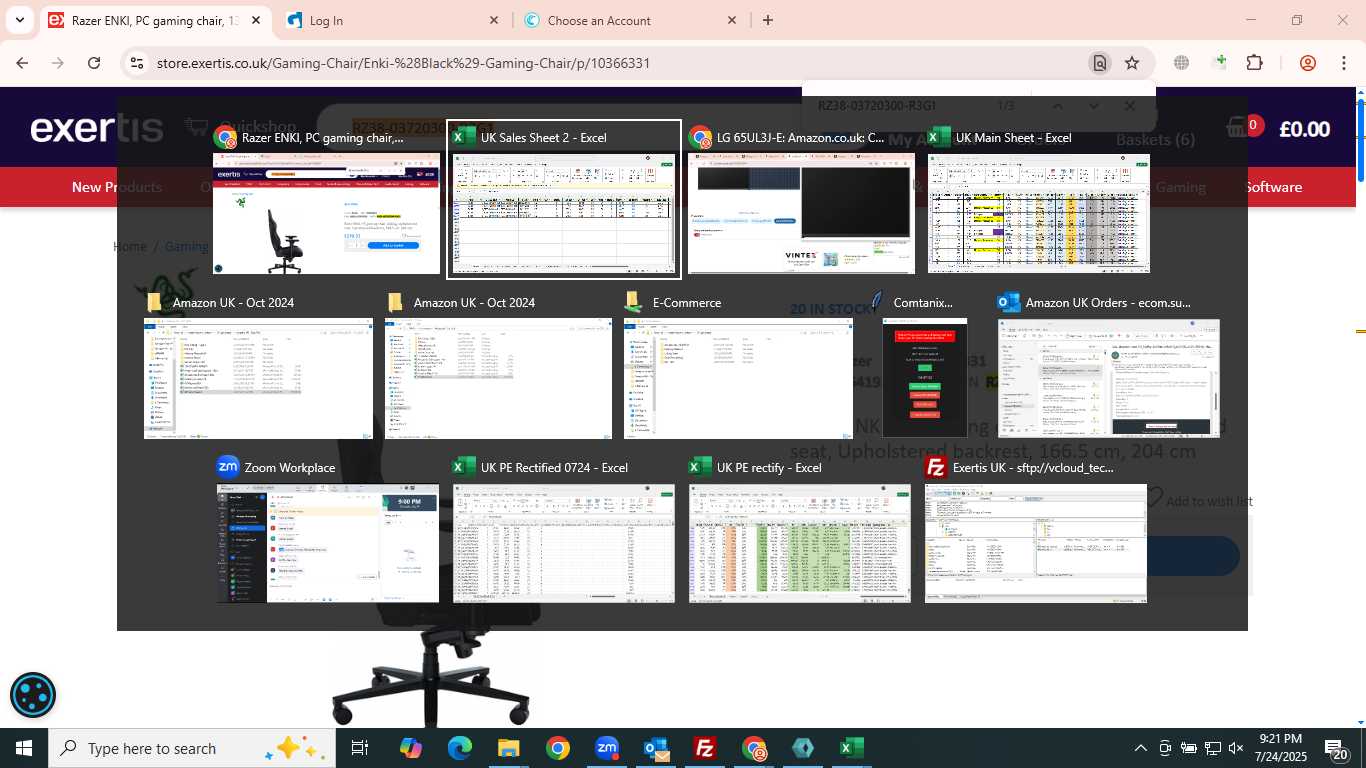Open the Chrome profile avatar
Image resolution: width=1366 pixels, height=768 pixels.
1307,63
